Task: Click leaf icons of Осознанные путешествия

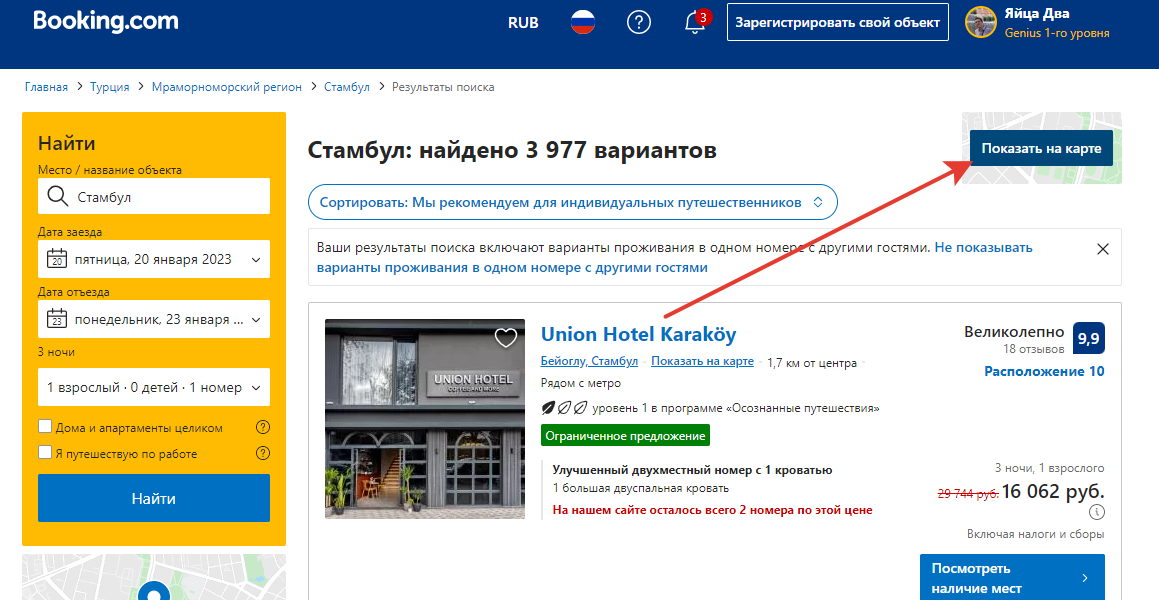Action: pyautogui.click(x=564, y=408)
